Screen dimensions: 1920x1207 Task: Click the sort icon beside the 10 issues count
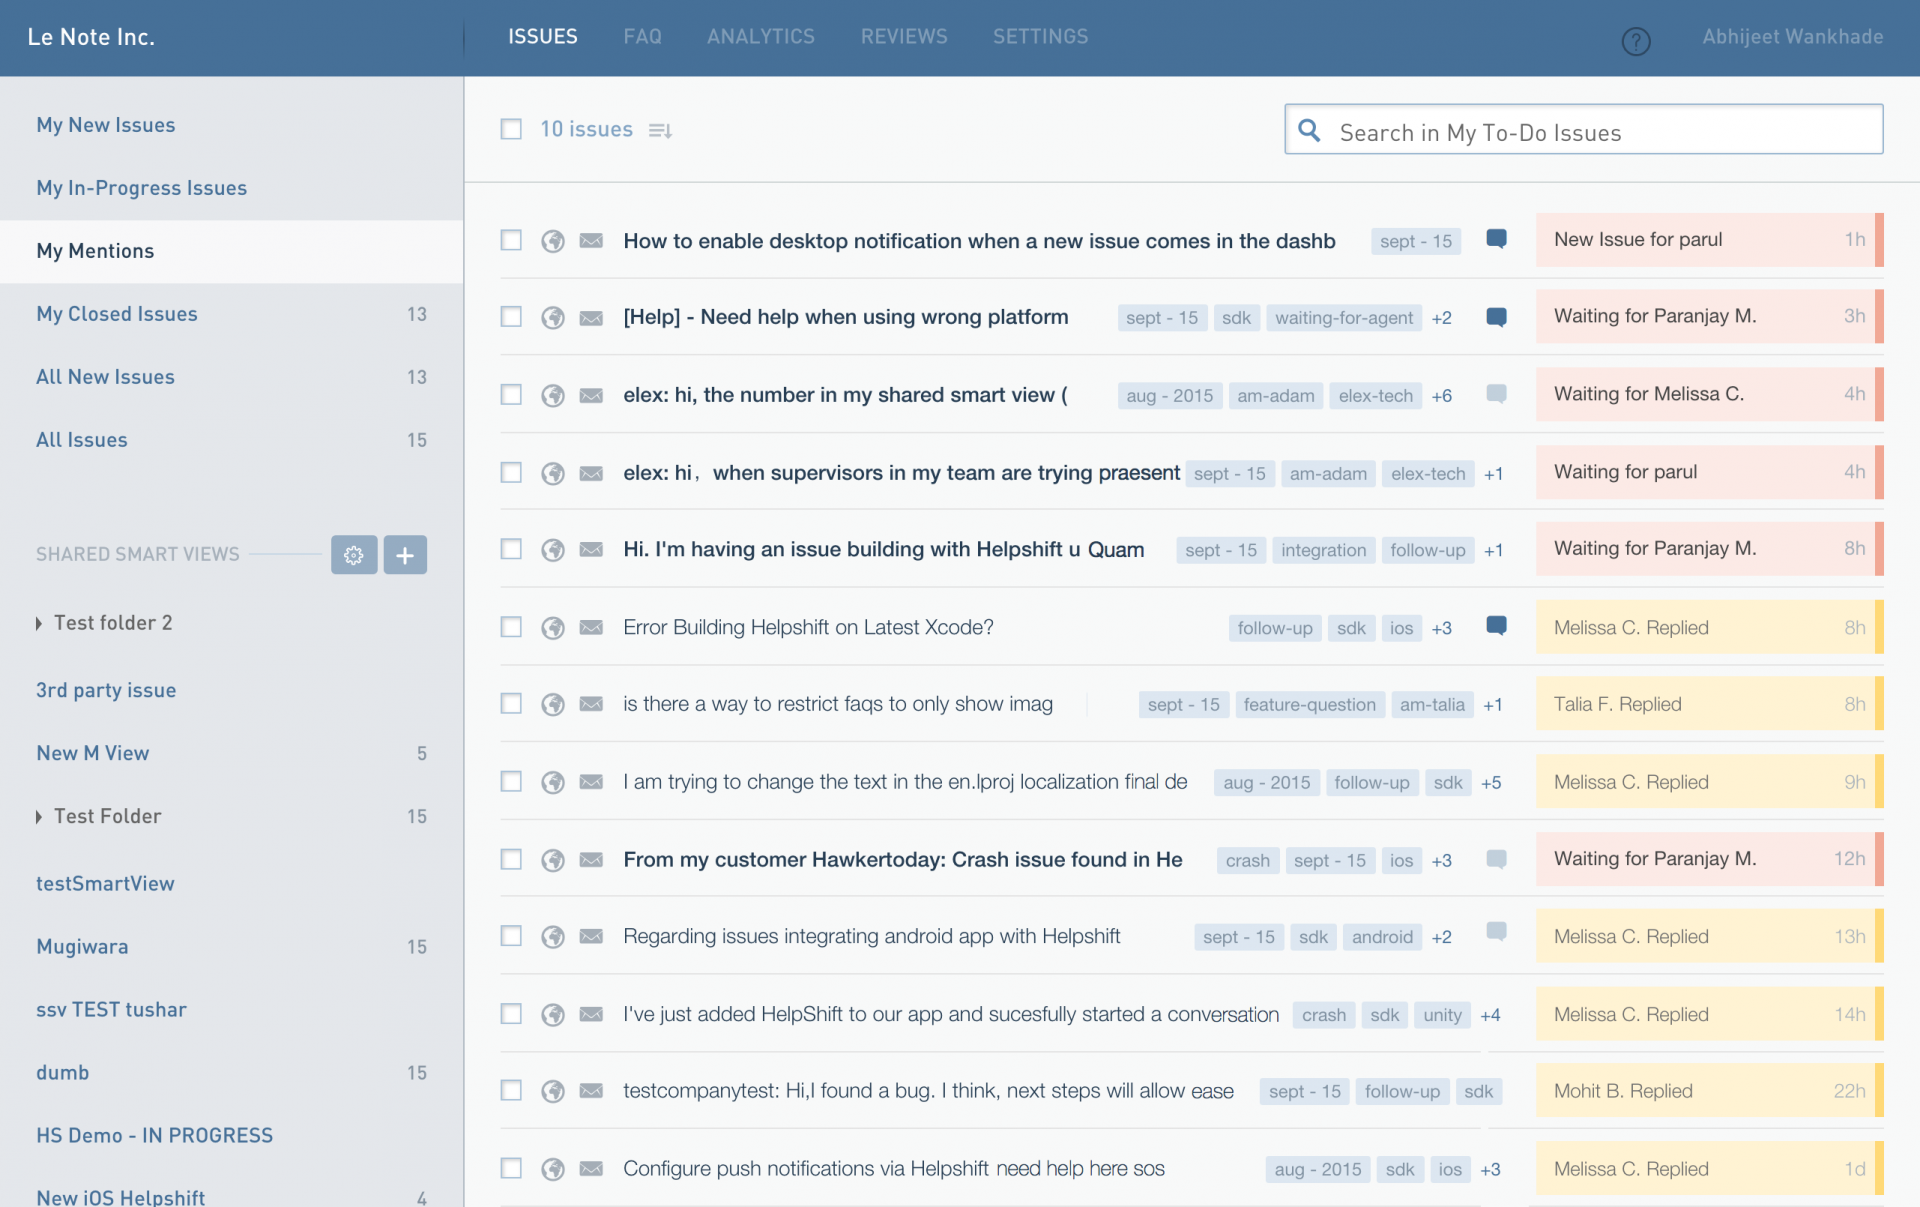660,130
